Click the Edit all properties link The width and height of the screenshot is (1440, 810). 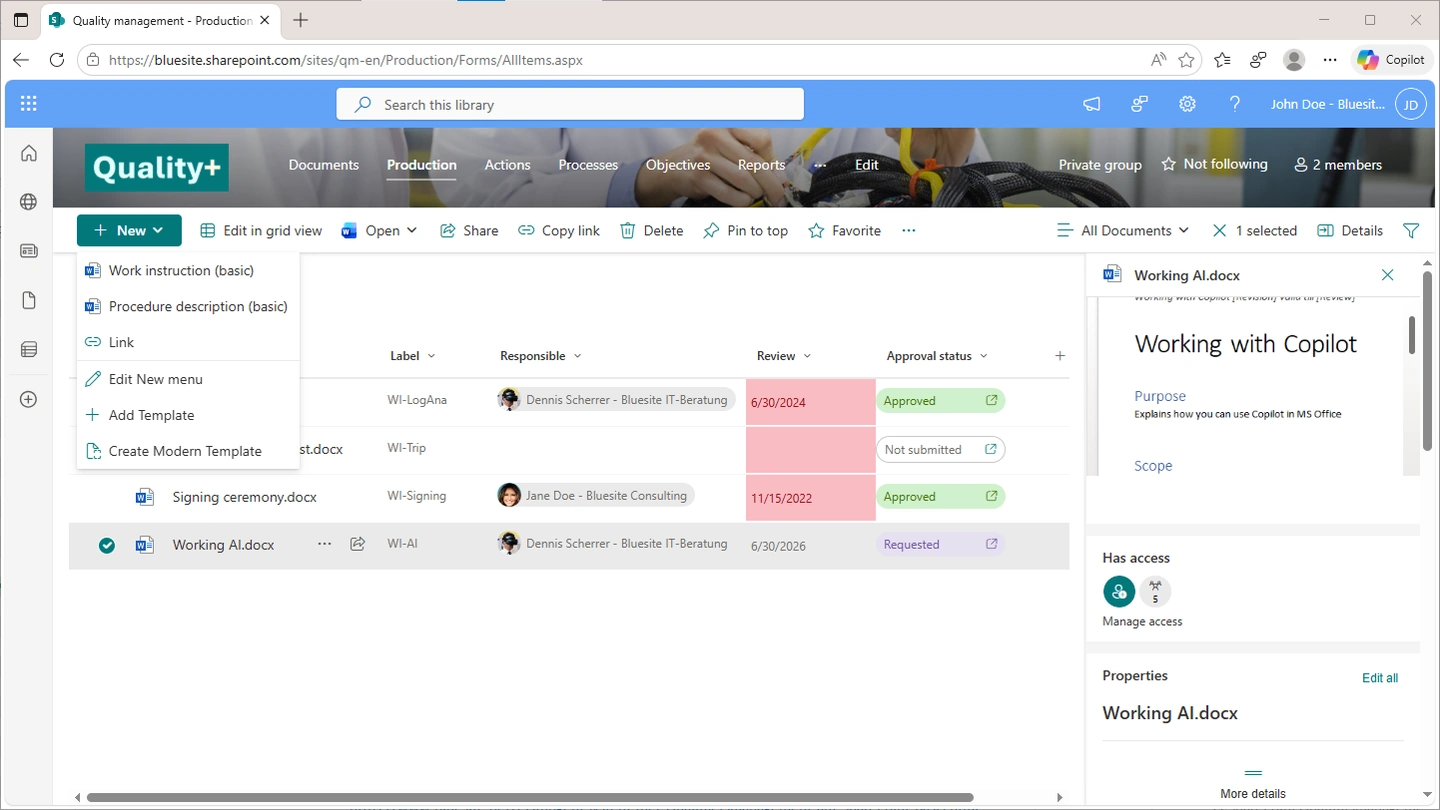pyautogui.click(x=1379, y=678)
